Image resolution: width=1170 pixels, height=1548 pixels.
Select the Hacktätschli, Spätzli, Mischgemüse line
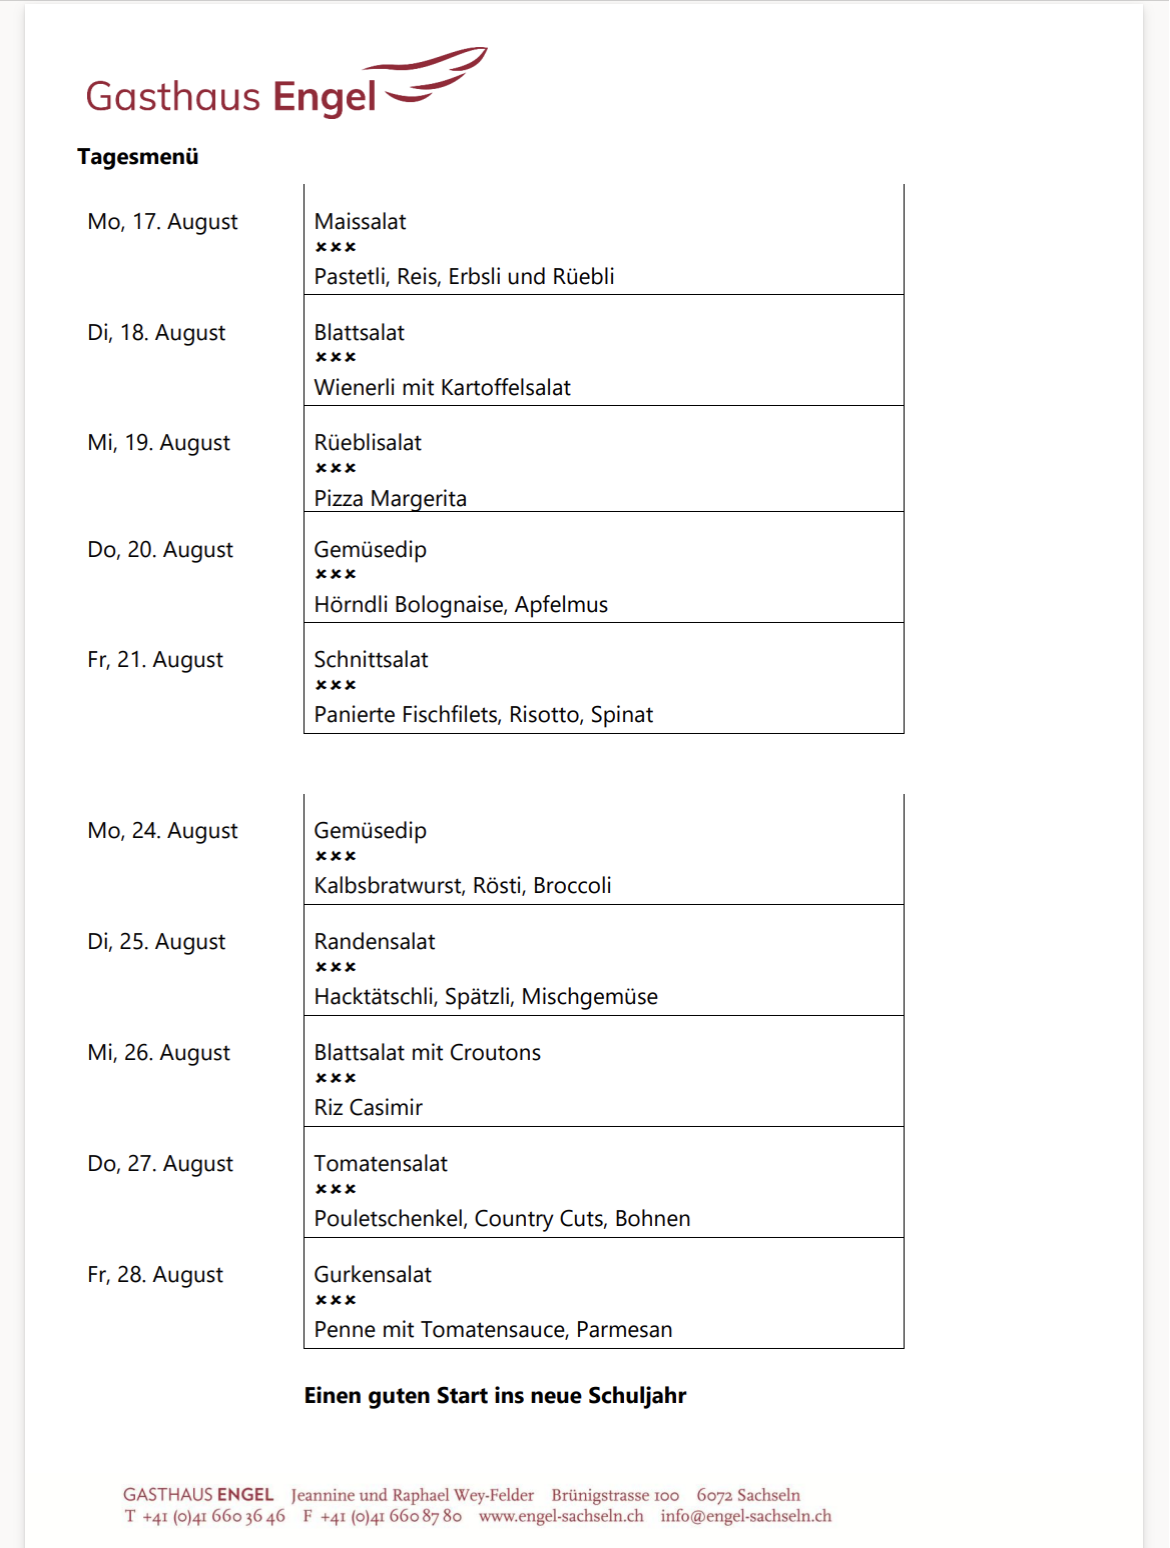[x=486, y=997]
